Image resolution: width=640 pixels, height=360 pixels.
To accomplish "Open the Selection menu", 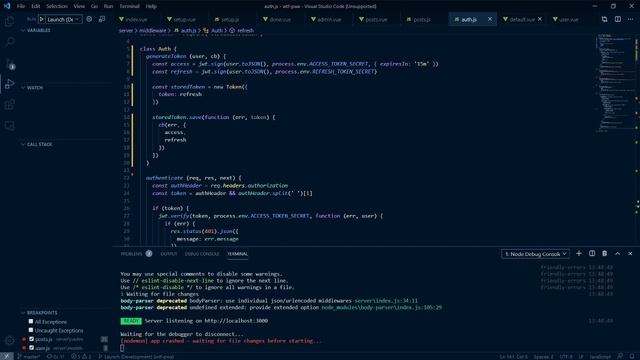I will click(x=57, y=6).
